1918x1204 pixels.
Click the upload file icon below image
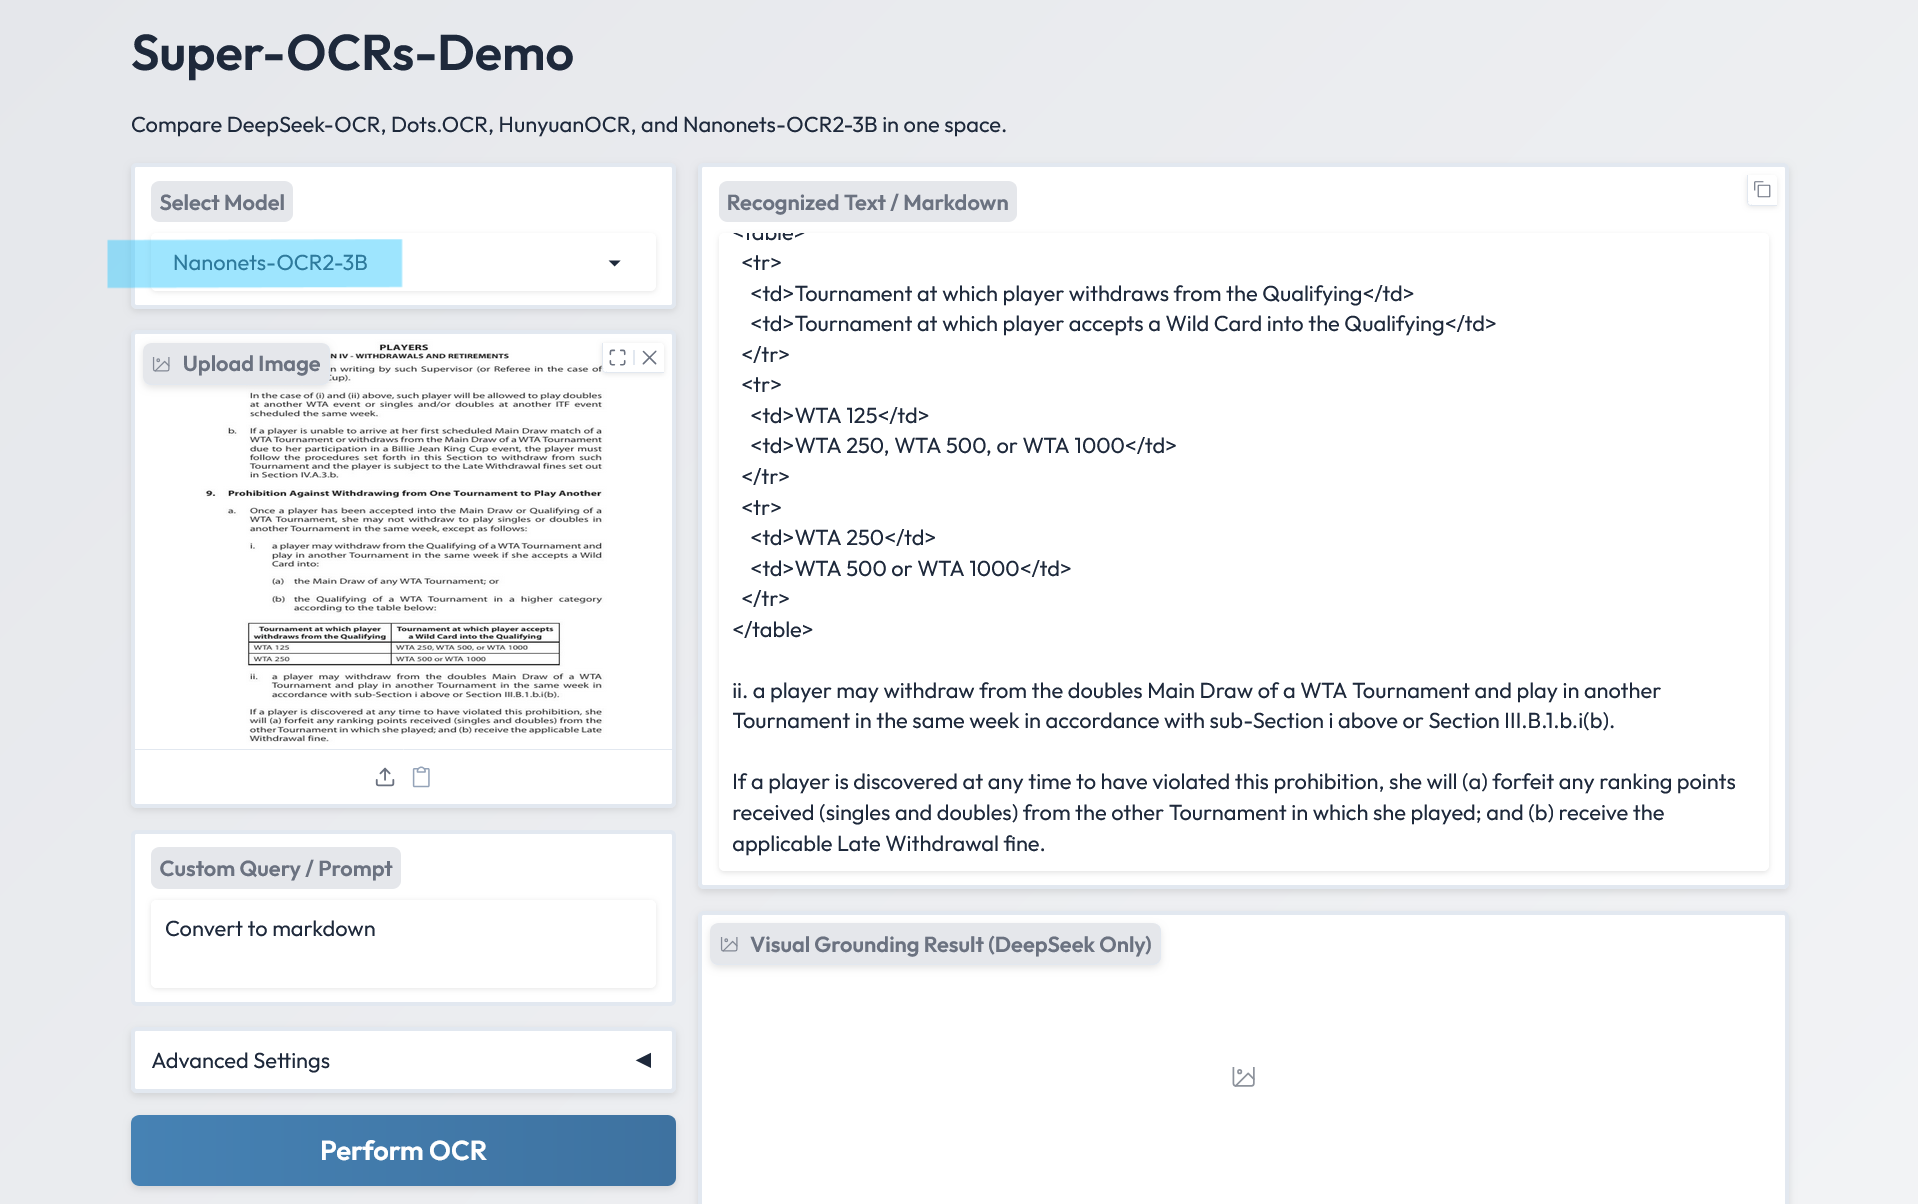[x=385, y=777]
